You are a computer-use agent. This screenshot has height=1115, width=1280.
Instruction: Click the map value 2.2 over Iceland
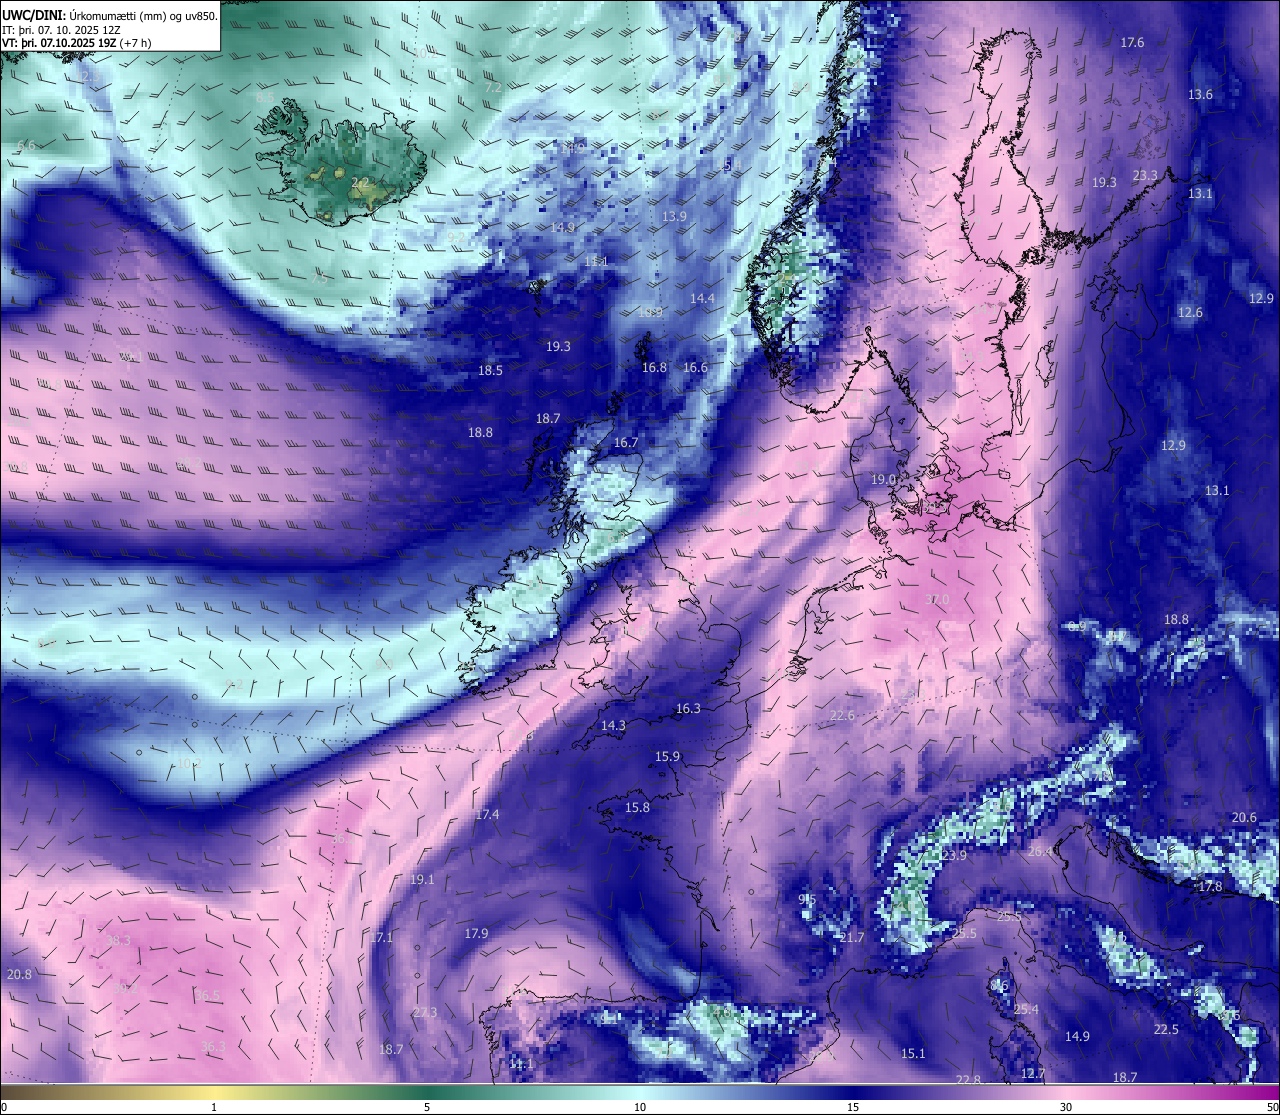click(361, 183)
